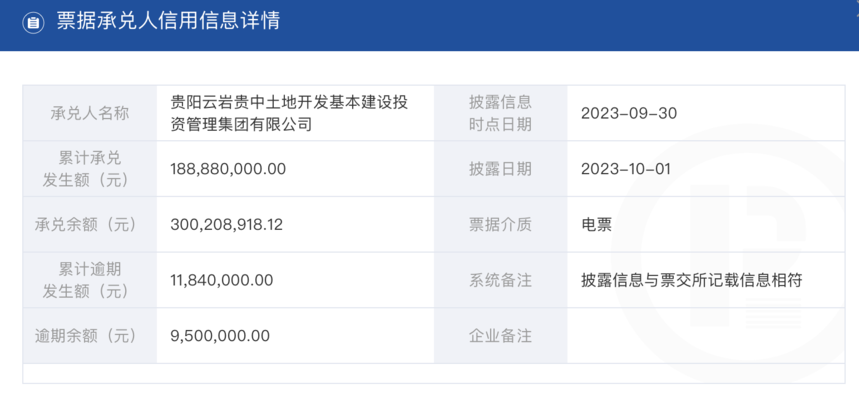The height and width of the screenshot is (394, 859).
Task: Click the 逾期余额（元） label
Action: click(89, 335)
